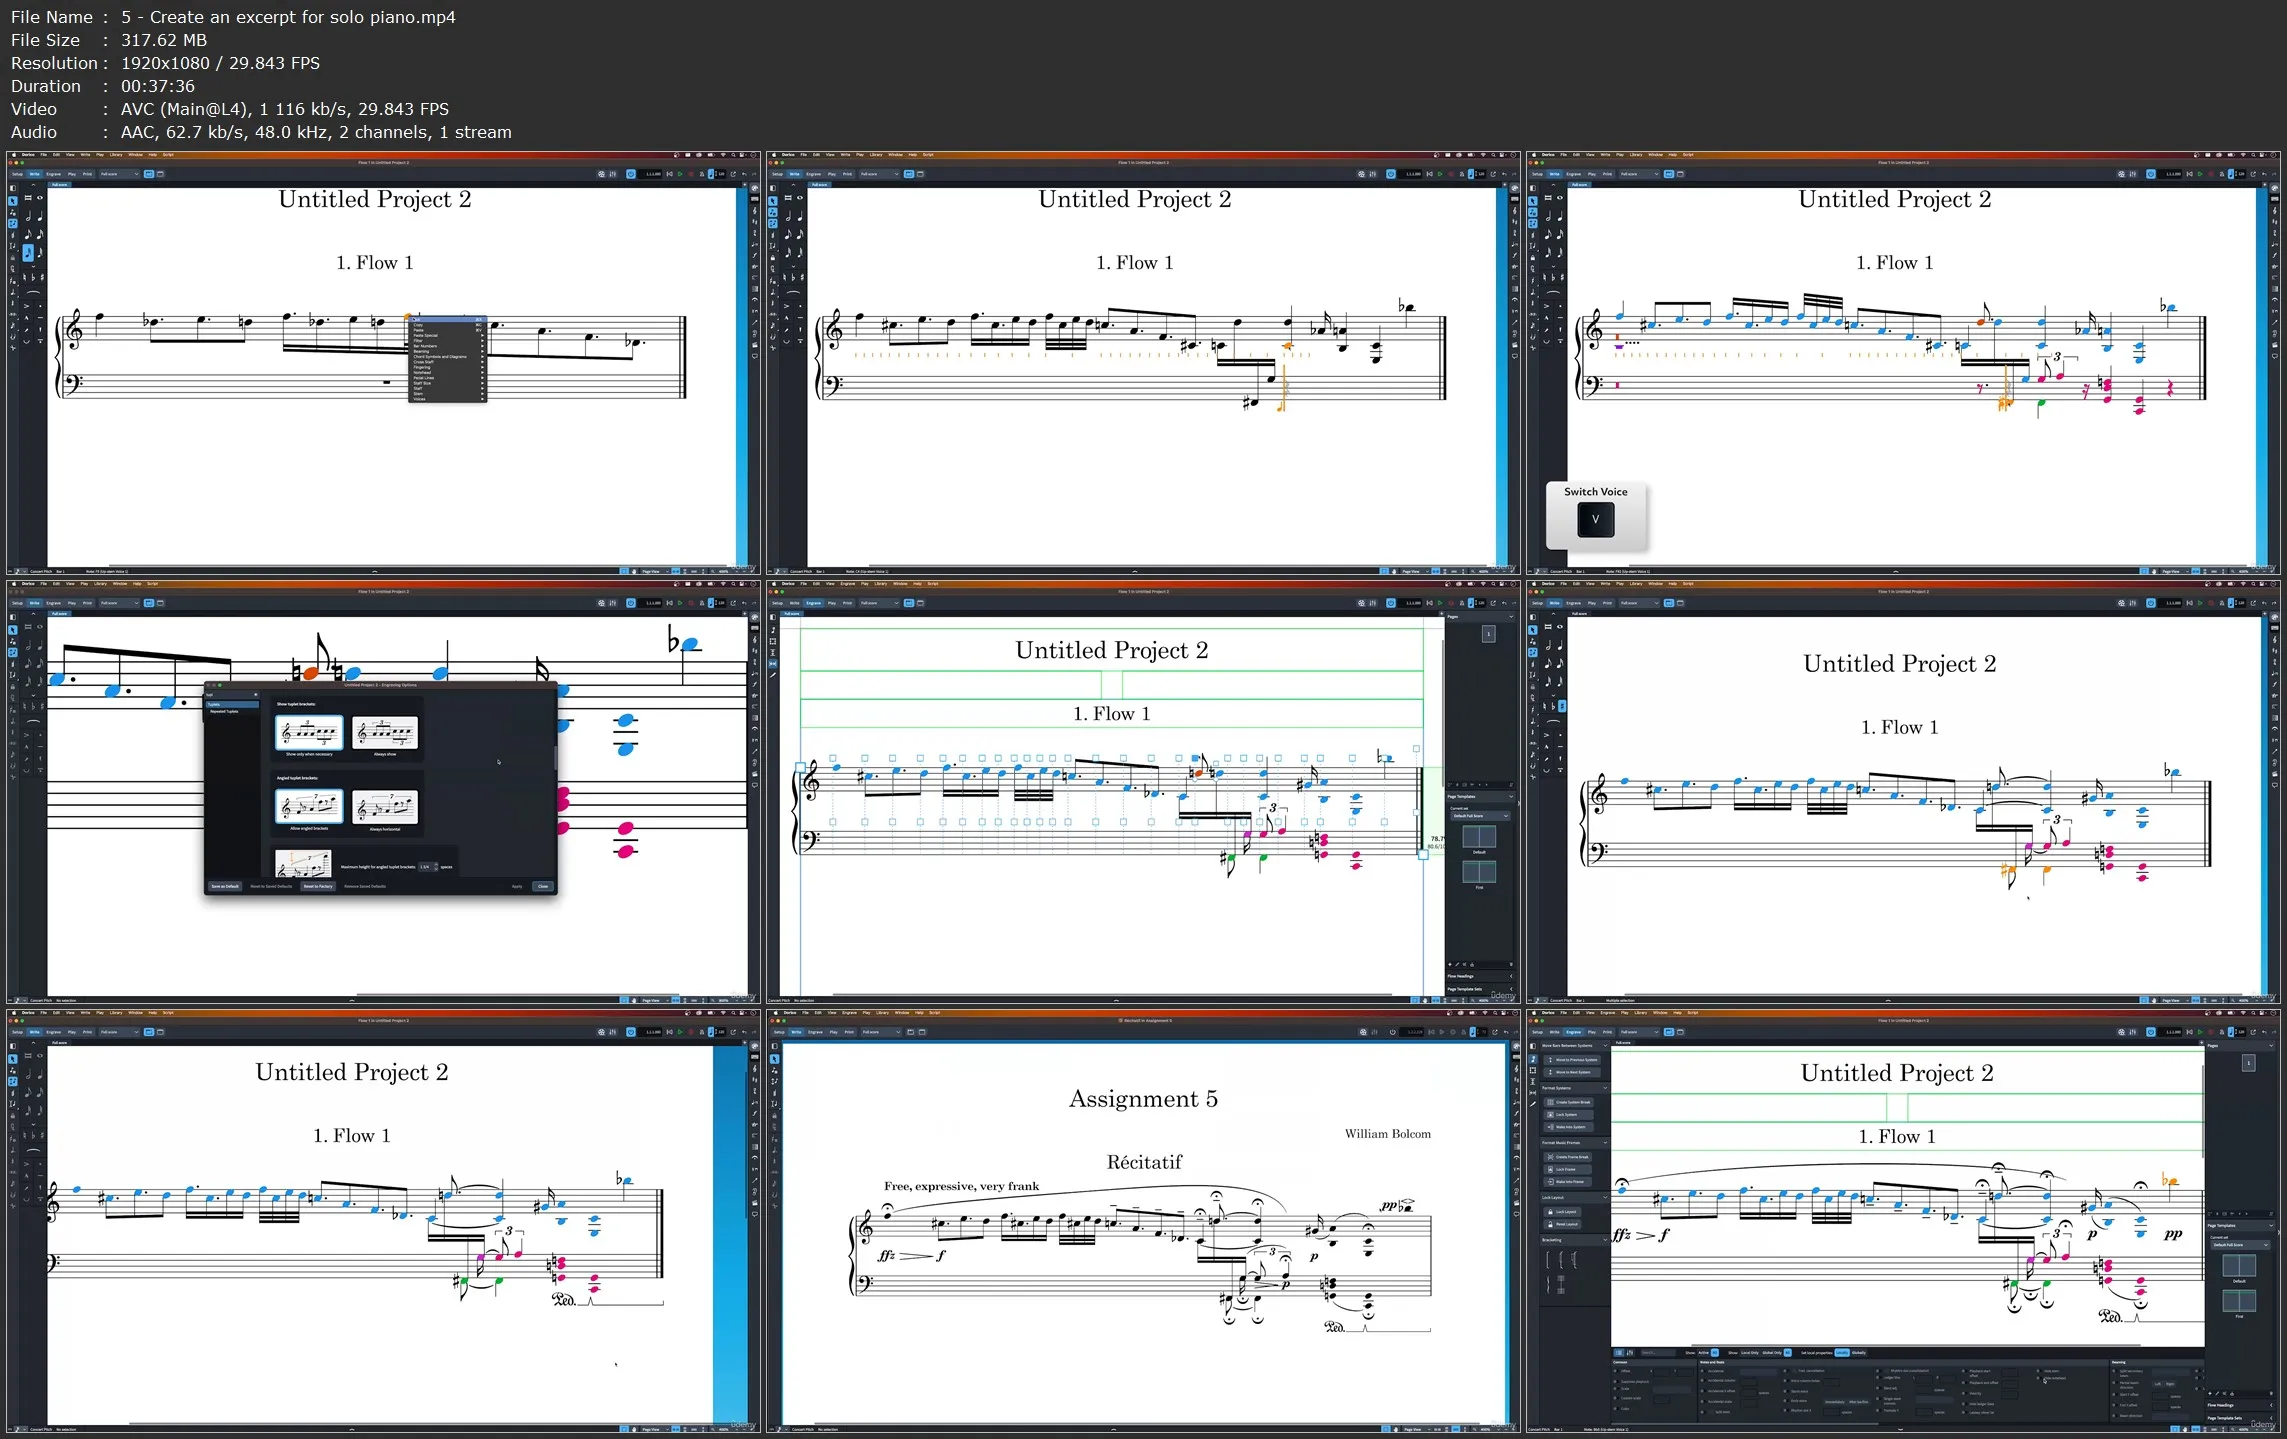The height and width of the screenshot is (1439, 2287).
Task: Click Save as Default in Engraving Options dialog
Action: 225,886
